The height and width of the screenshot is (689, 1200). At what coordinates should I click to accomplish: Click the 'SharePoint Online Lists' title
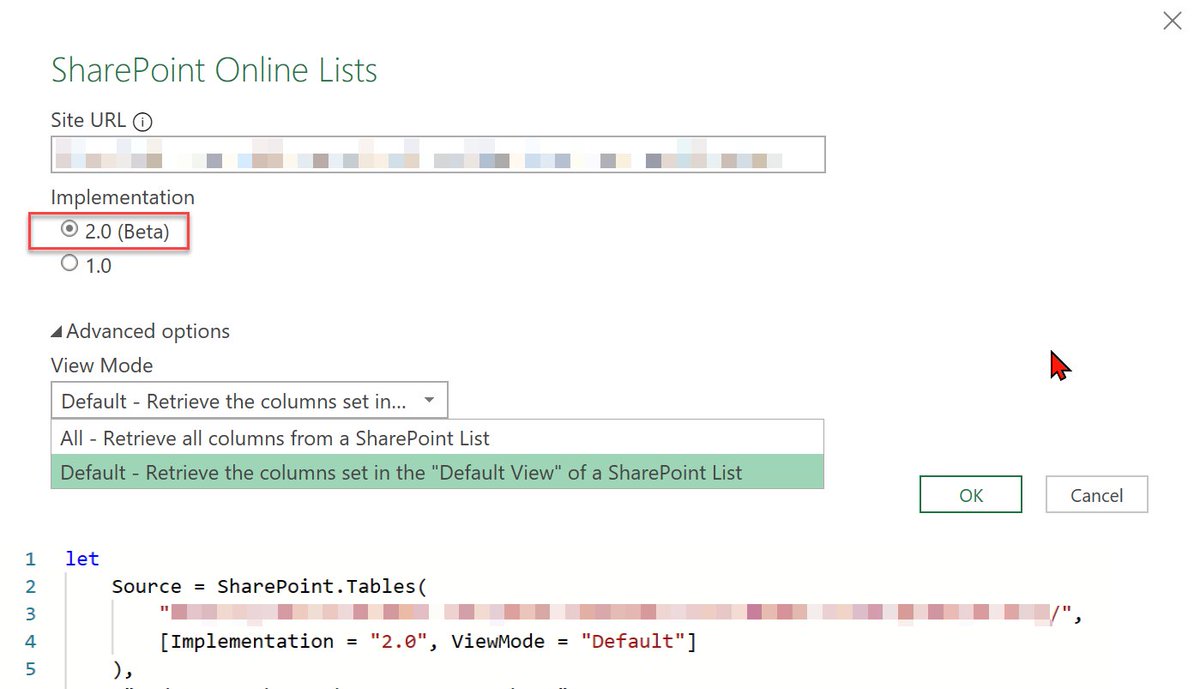tap(214, 71)
